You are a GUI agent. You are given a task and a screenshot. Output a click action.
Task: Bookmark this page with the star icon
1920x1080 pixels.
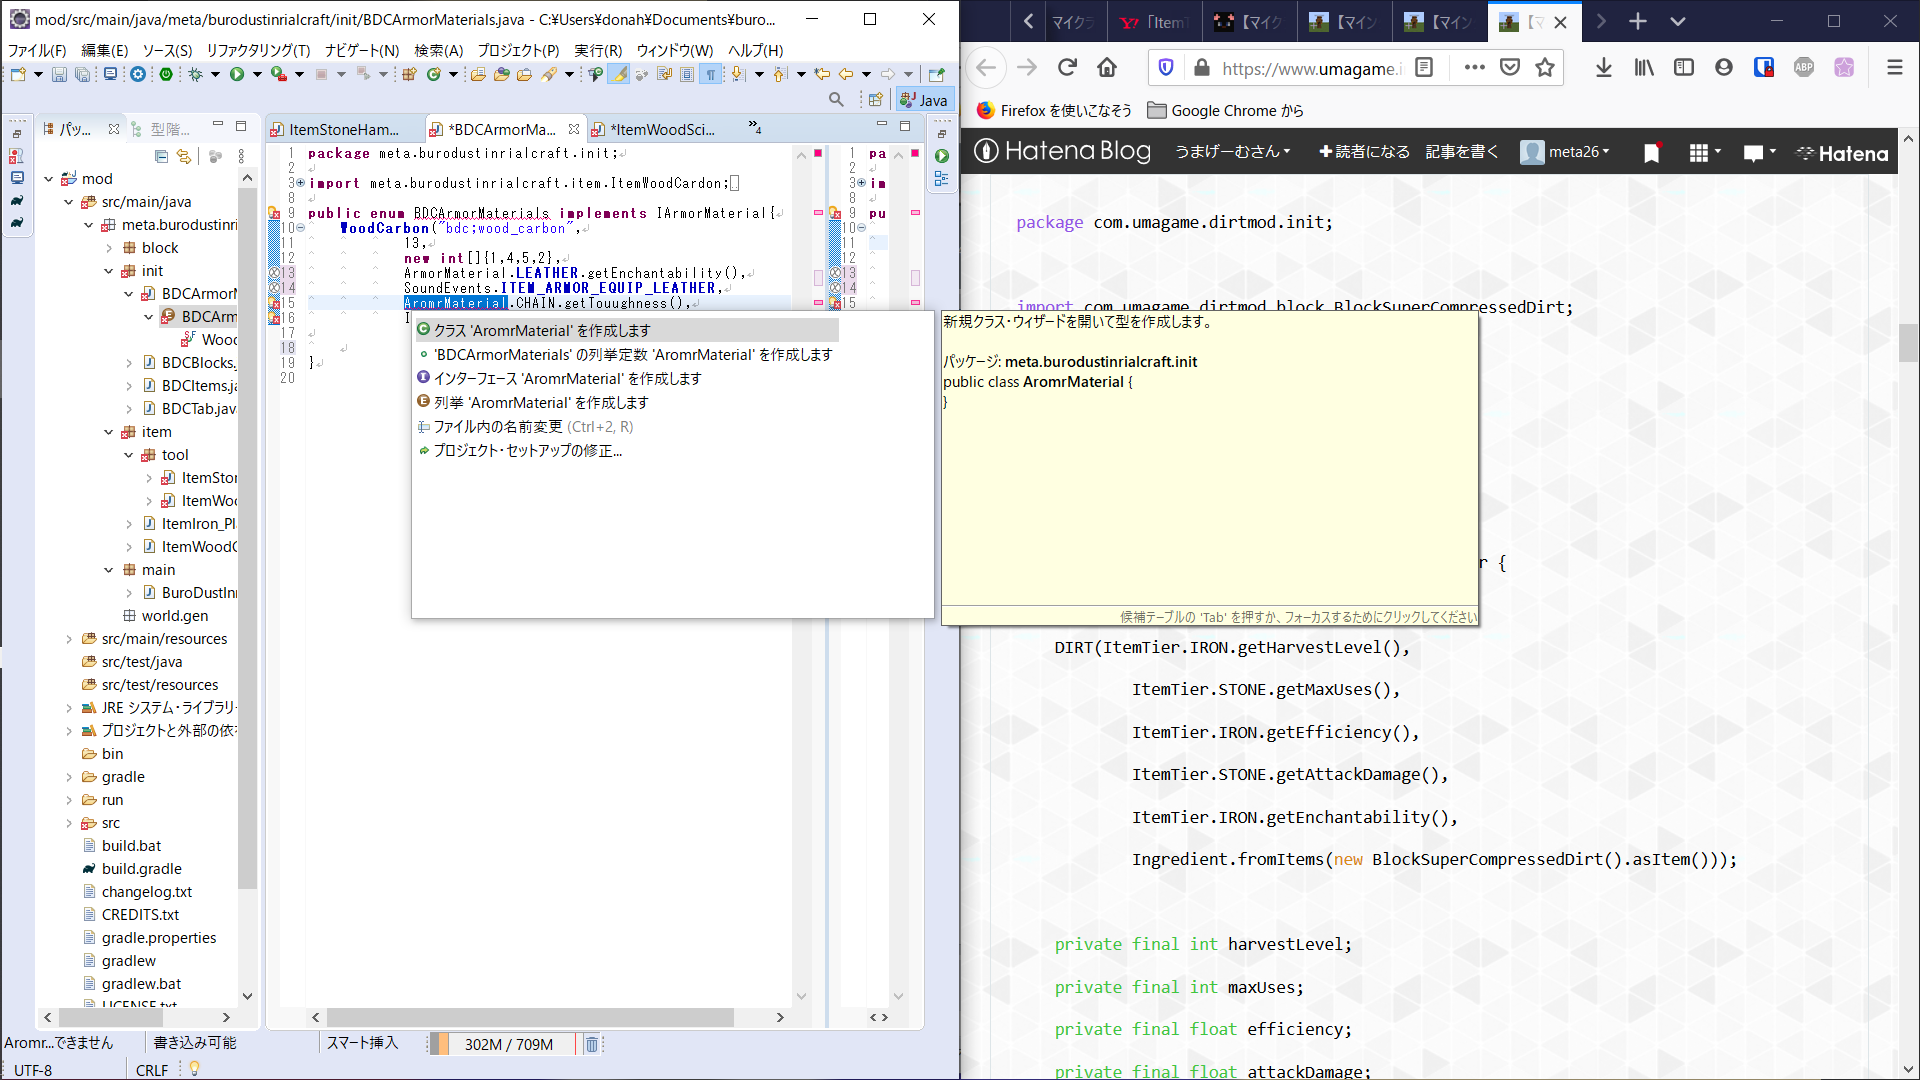[1545, 67]
